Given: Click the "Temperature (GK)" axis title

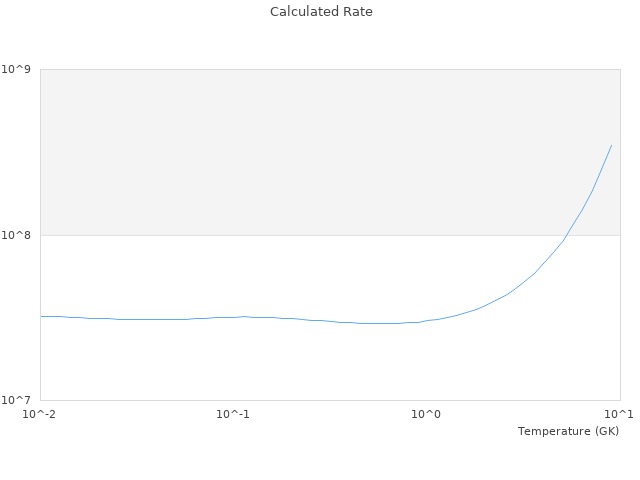Looking at the screenshot, I should (x=568, y=431).
